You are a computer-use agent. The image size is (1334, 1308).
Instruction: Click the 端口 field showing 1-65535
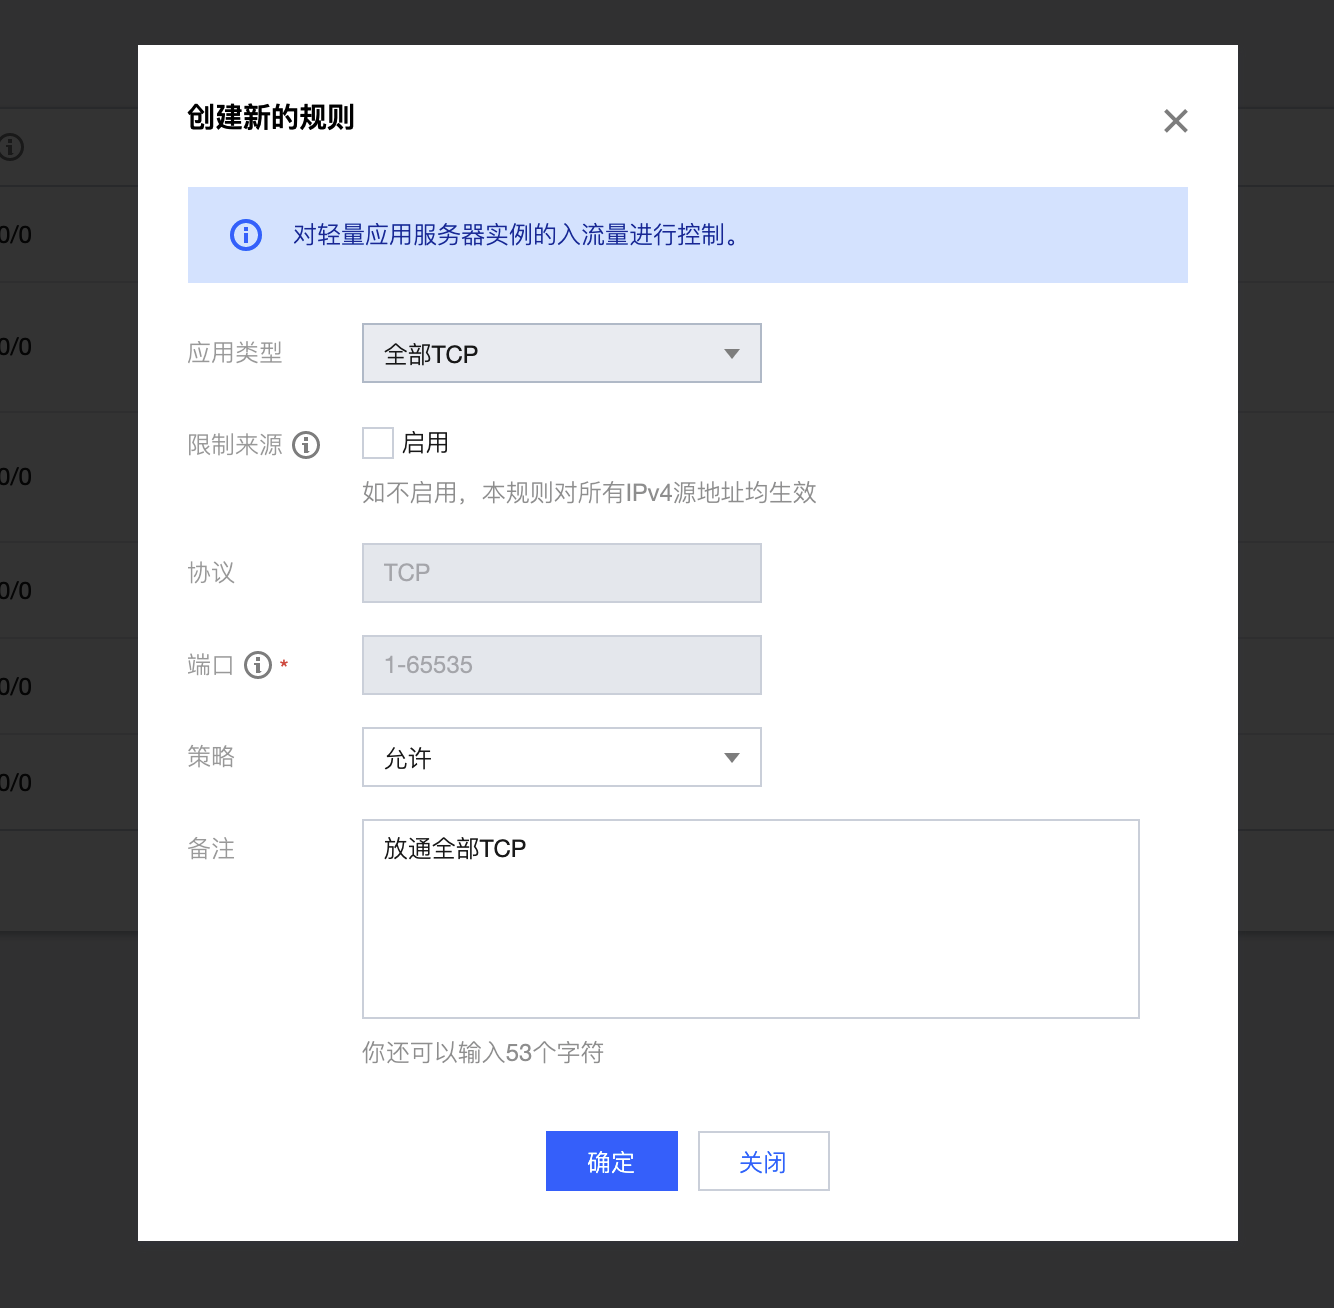(562, 665)
